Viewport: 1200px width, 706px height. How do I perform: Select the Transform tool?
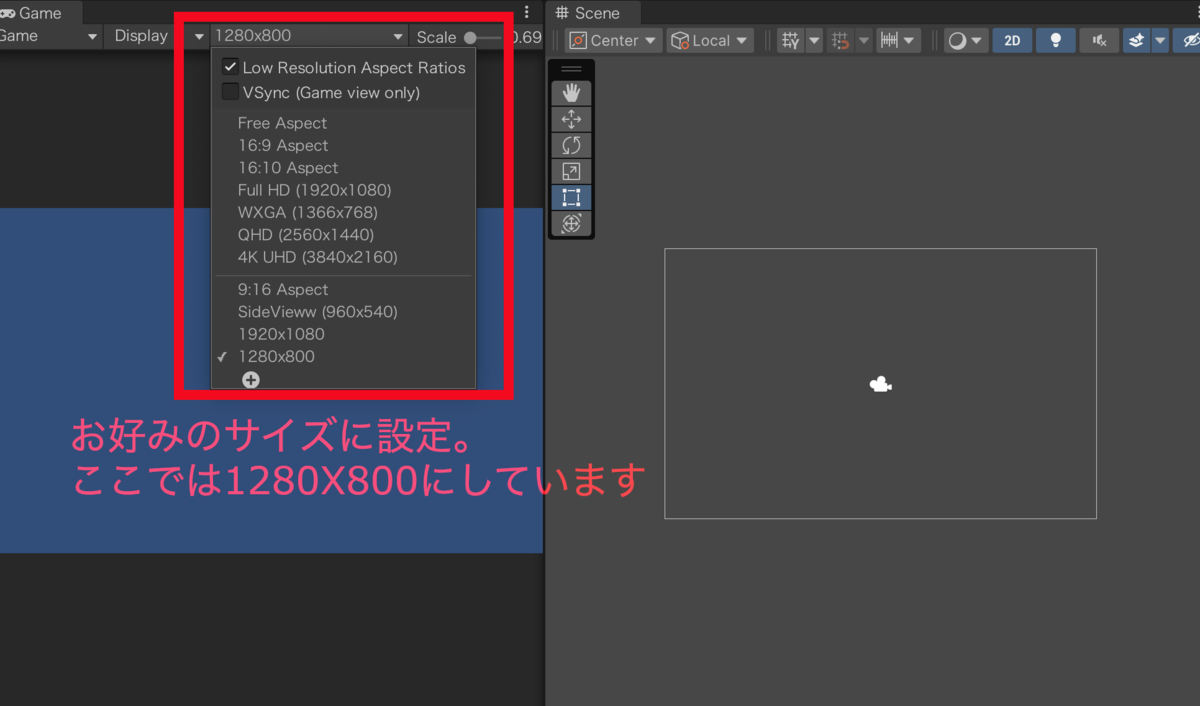tap(571, 223)
